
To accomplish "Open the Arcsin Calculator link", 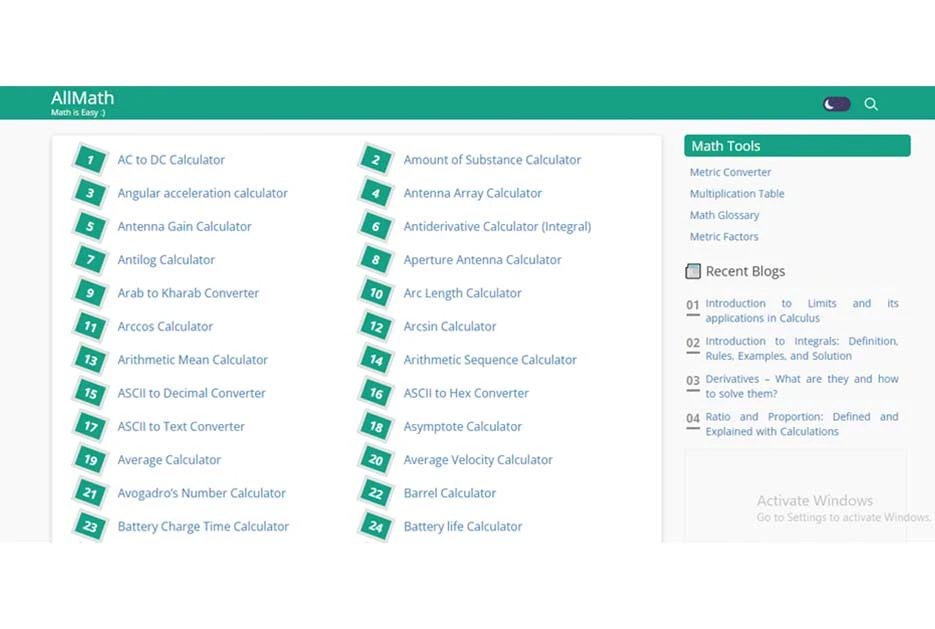I will [450, 327].
